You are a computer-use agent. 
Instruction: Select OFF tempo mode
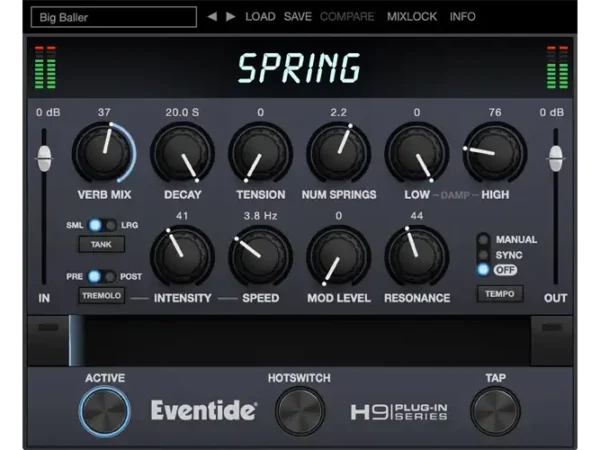484,270
